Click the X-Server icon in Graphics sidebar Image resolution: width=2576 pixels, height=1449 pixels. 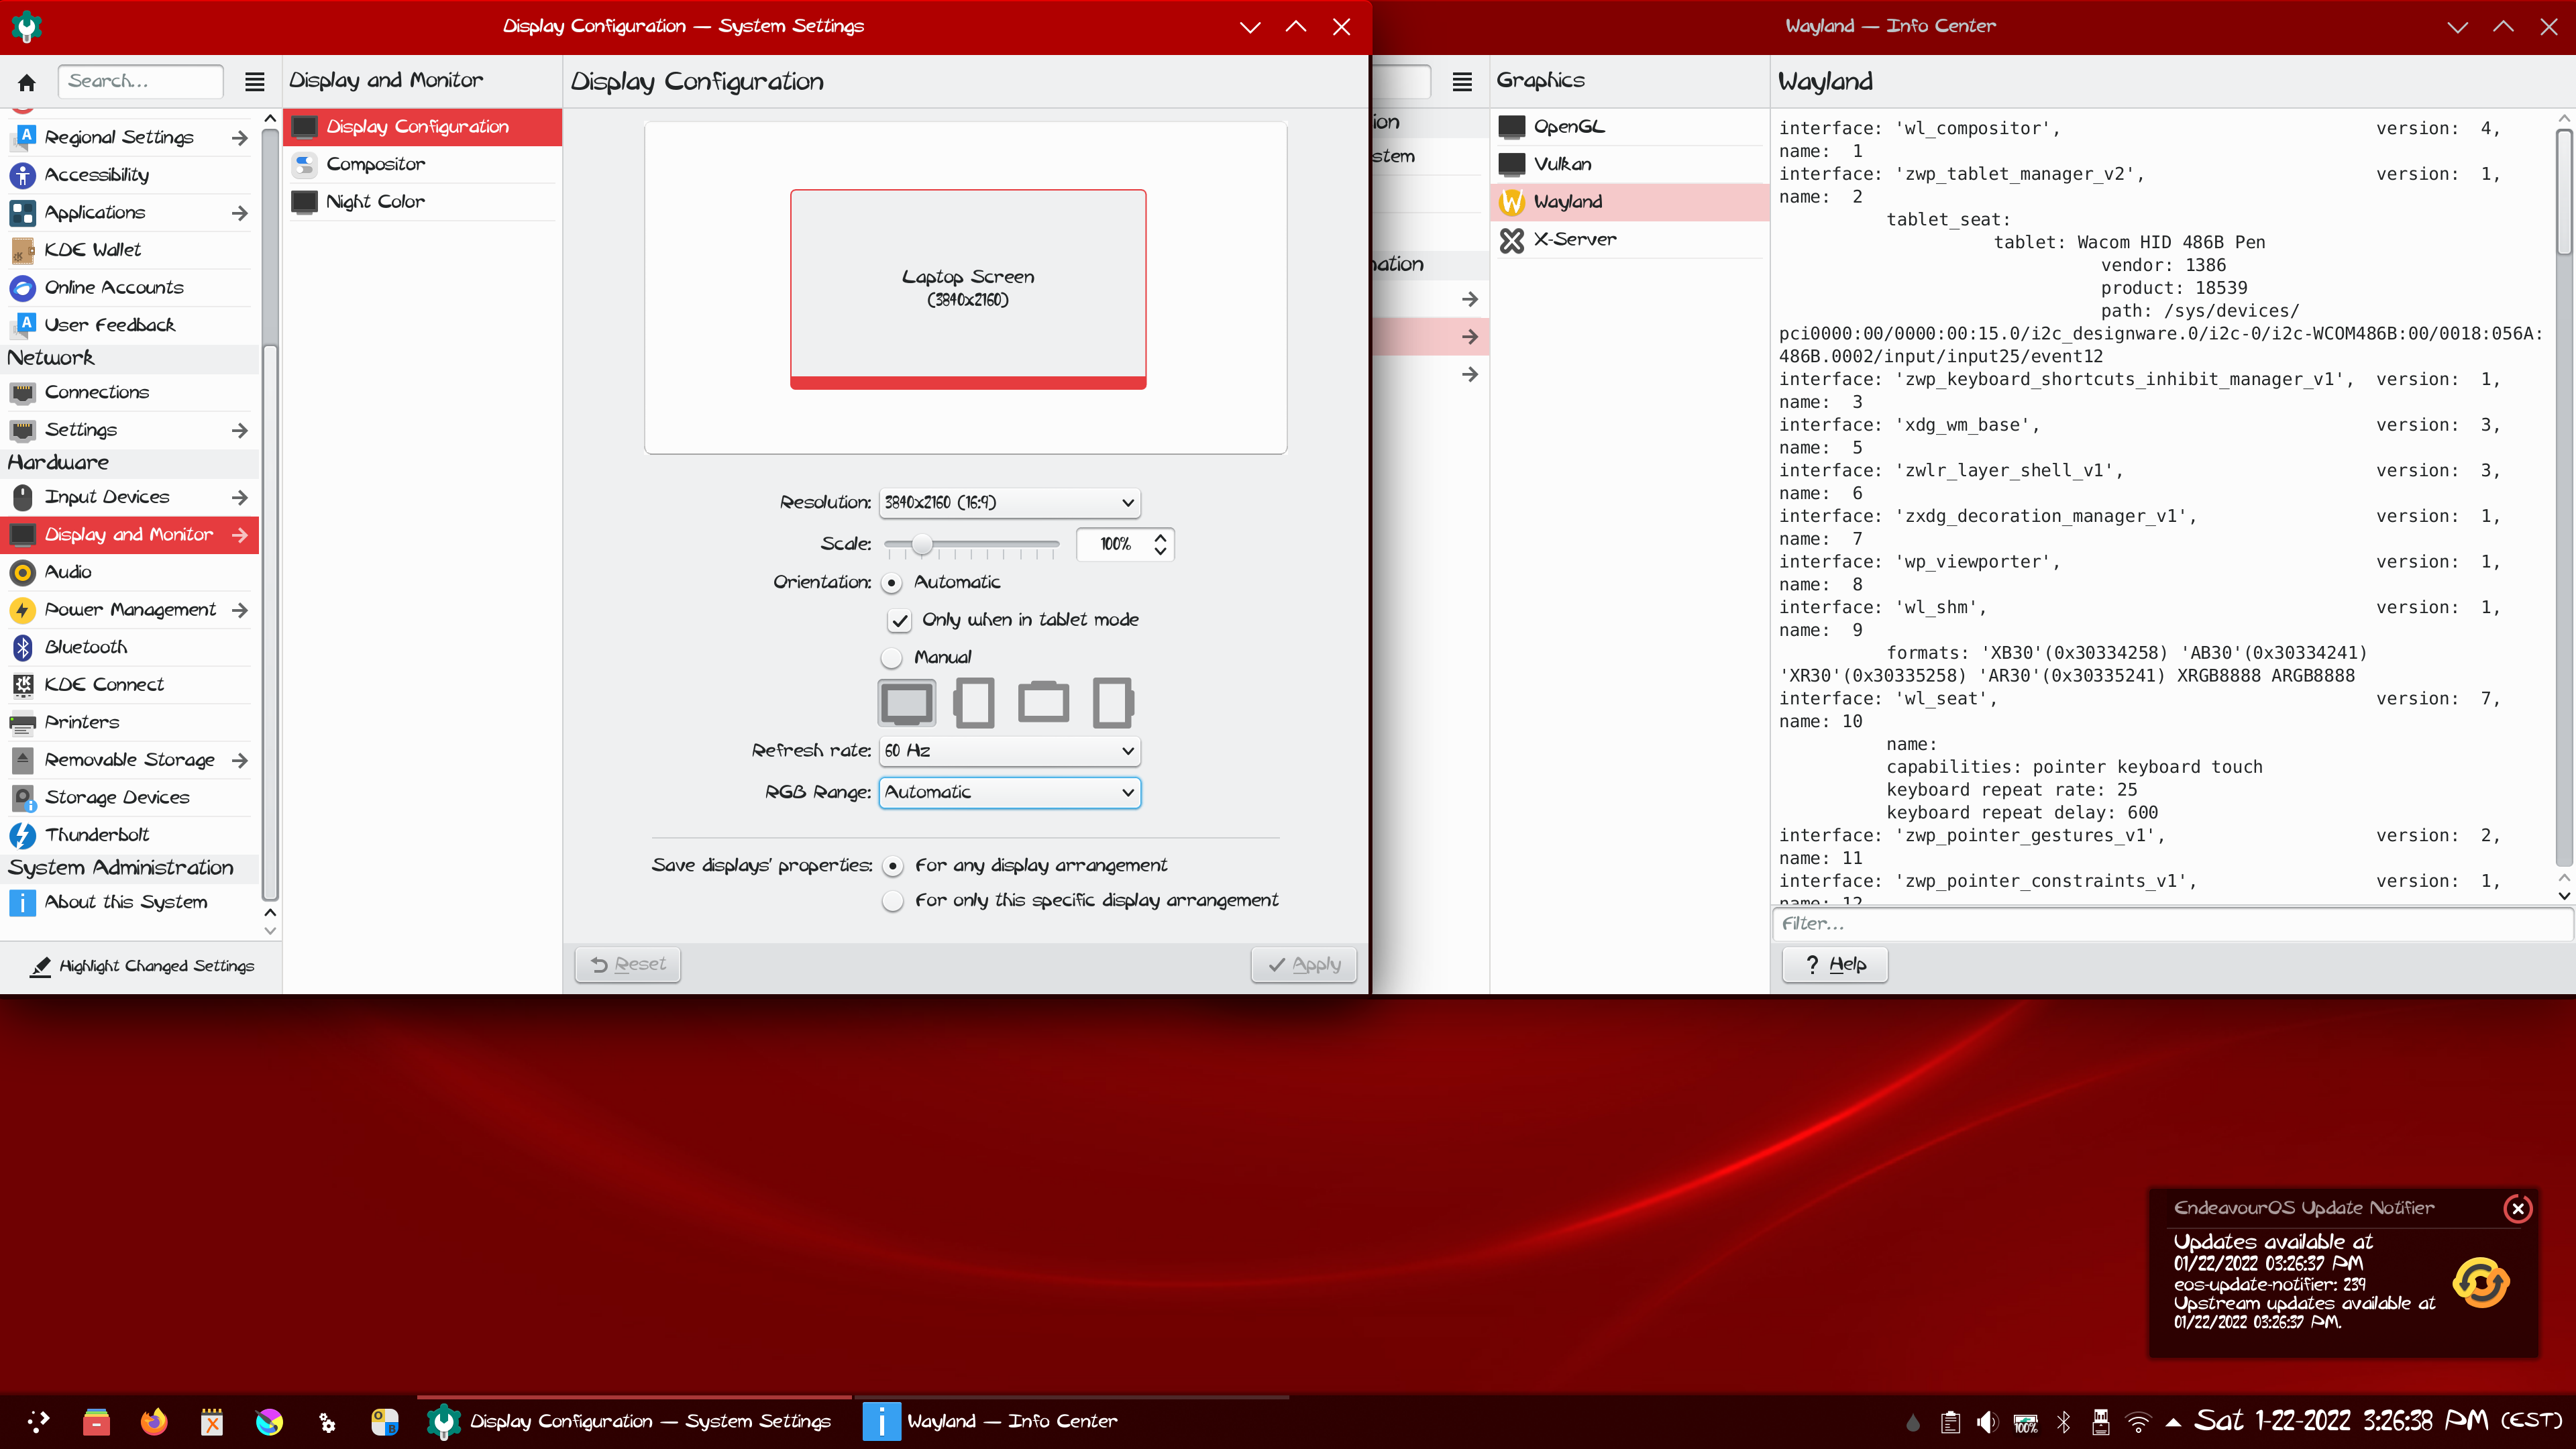tap(1513, 239)
